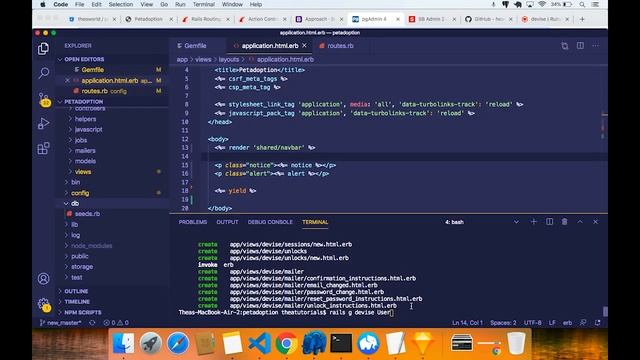640x360 pixels.
Task: Open the terminal selector dropdown 4: bash
Action: (x=482, y=222)
